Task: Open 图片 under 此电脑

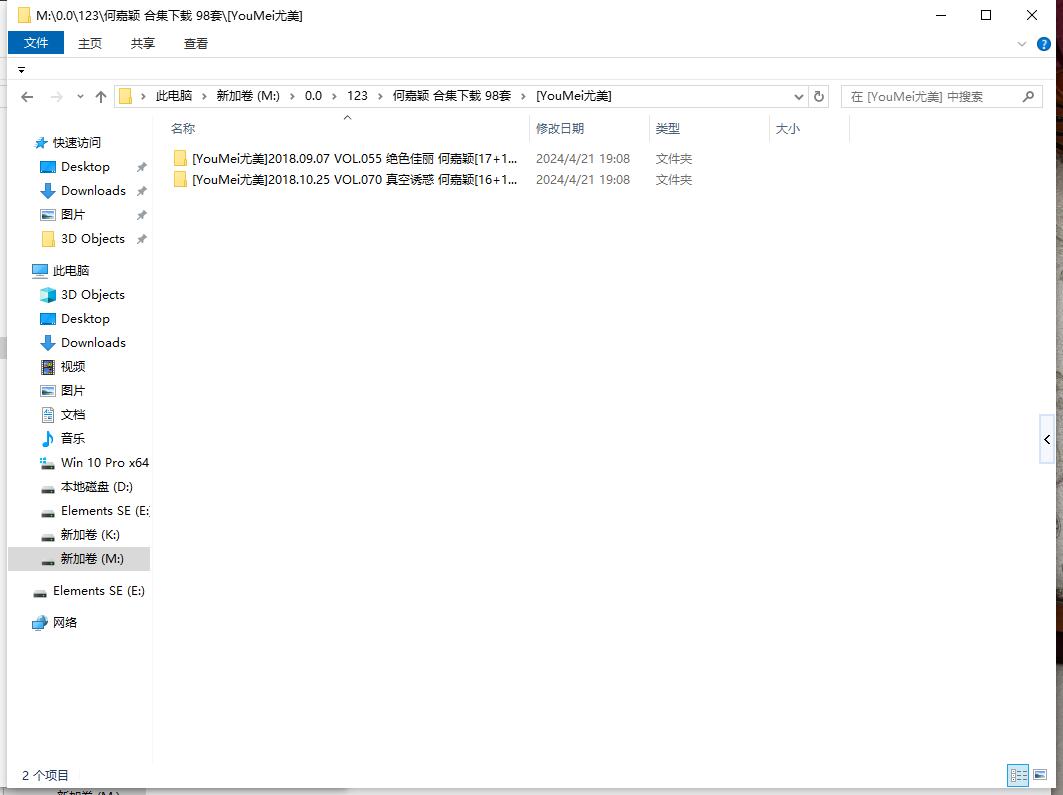Action: [x=73, y=391]
